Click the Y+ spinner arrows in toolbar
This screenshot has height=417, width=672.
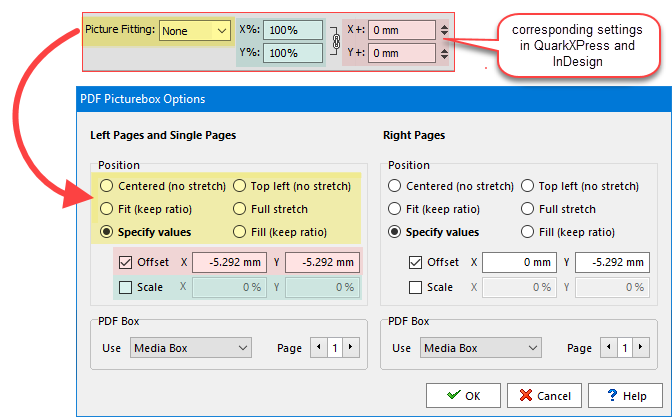click(444, 54)
